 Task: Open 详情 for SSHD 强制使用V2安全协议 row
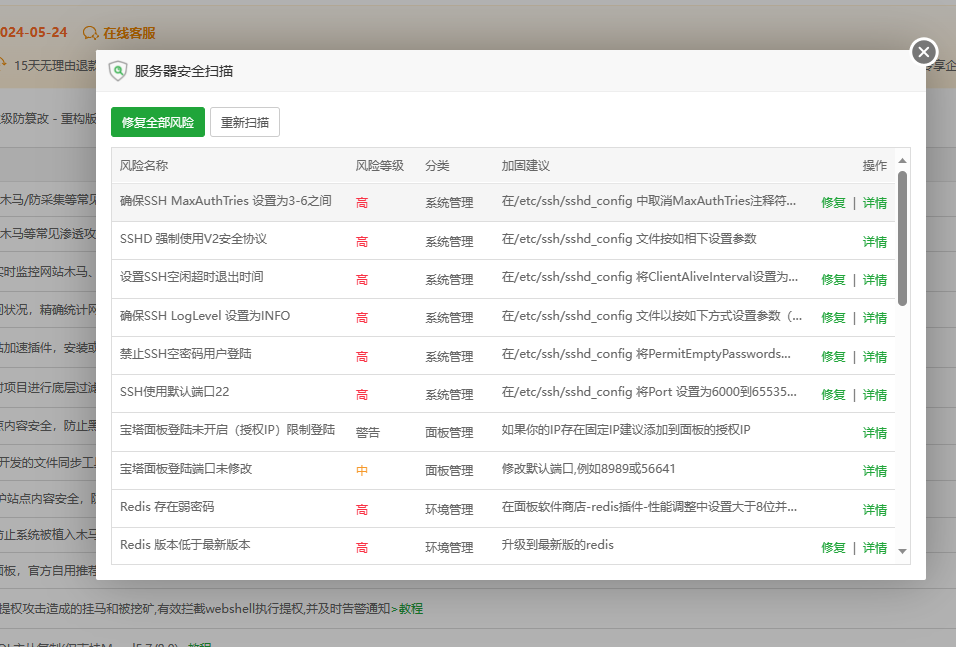tap(875, 242)
